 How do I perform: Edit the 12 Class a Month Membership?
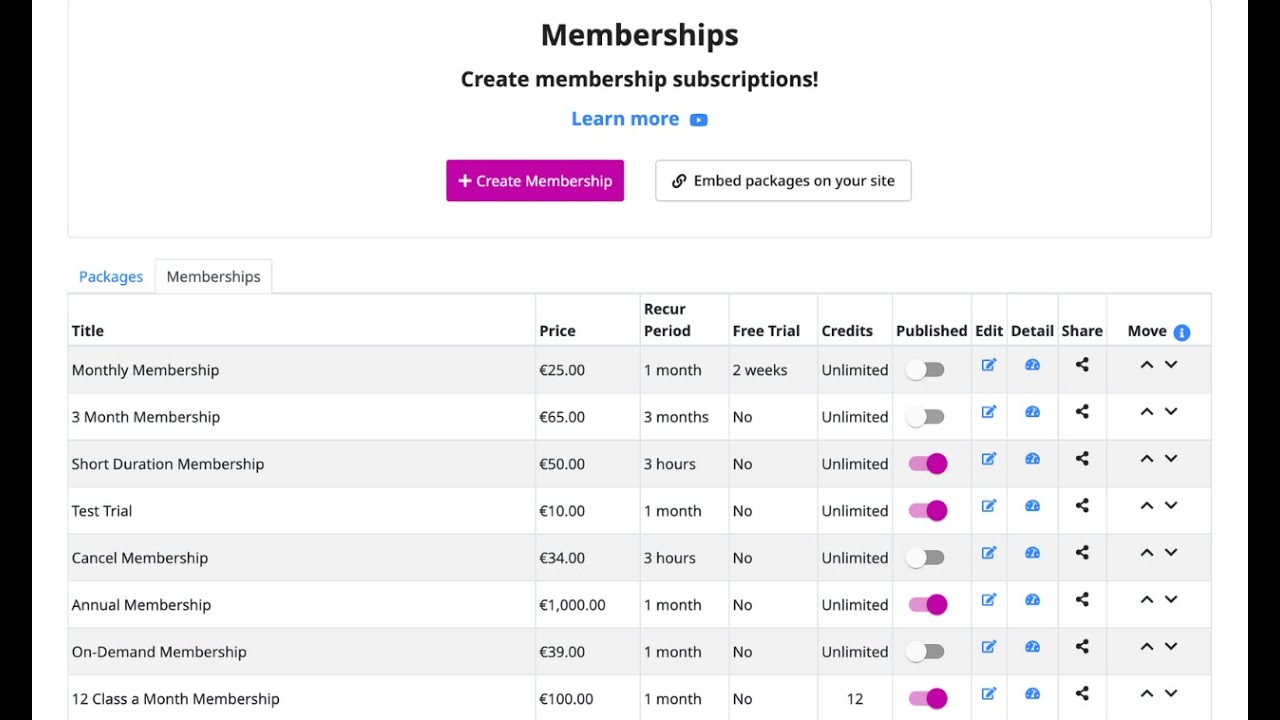click(x=989, y=694)
